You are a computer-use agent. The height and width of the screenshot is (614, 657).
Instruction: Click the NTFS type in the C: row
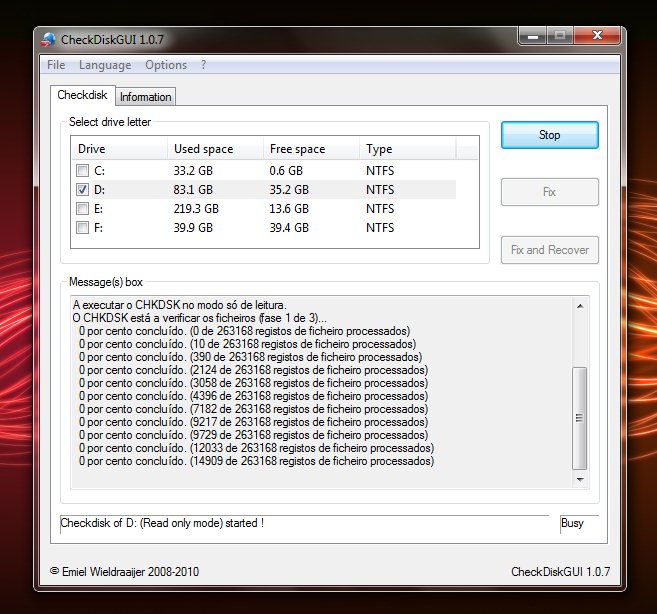pyautogui.click(x=380, y=171)
